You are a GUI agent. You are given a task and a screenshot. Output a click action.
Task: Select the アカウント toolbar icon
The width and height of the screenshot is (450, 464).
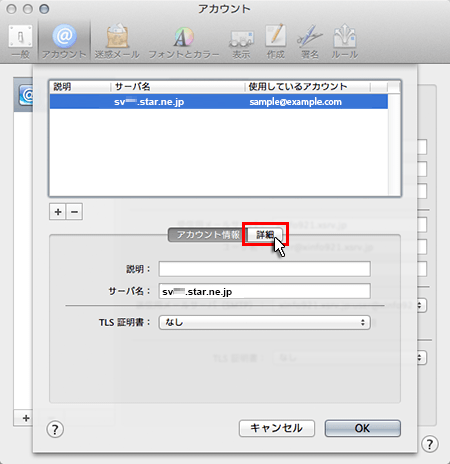(64, 41)
